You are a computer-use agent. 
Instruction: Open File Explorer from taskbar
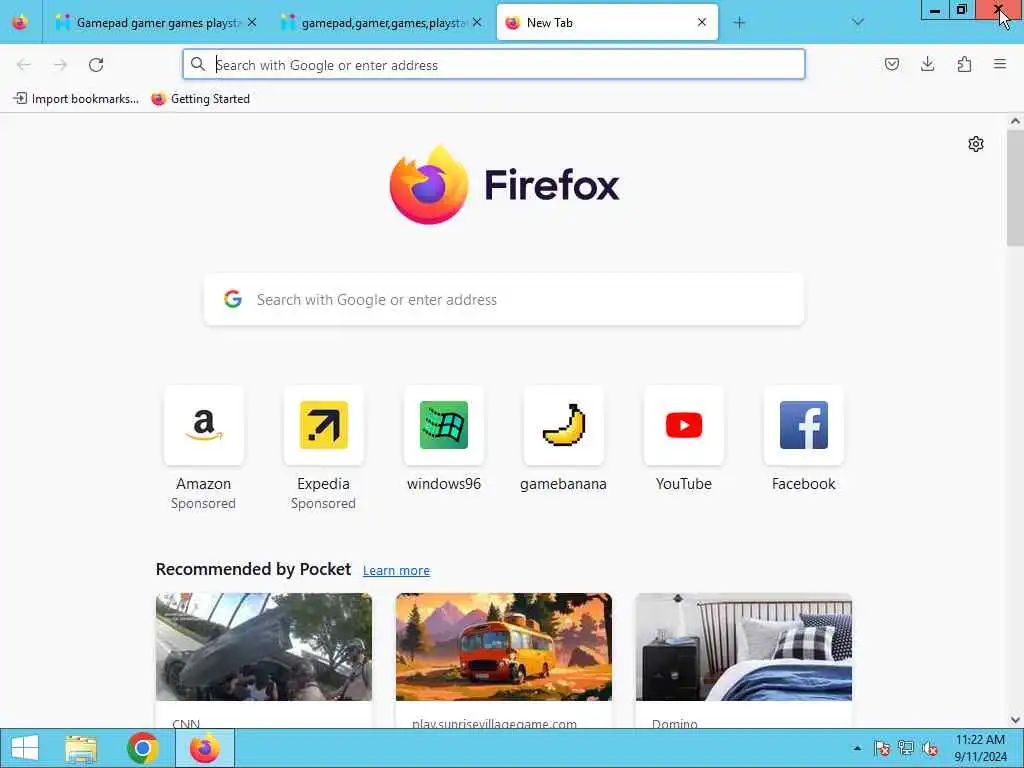[x=82, y=748]
